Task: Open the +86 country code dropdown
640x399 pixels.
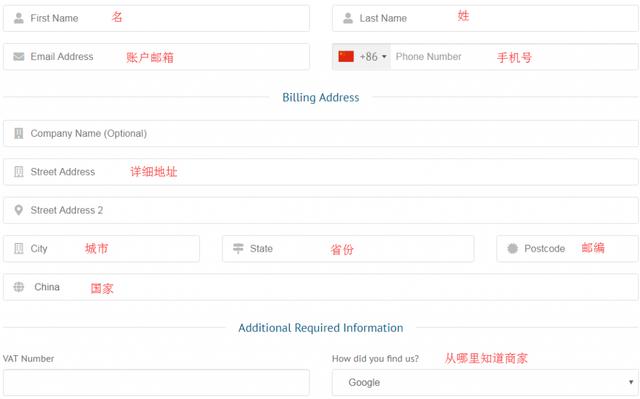Action: [x=362, y=57]
